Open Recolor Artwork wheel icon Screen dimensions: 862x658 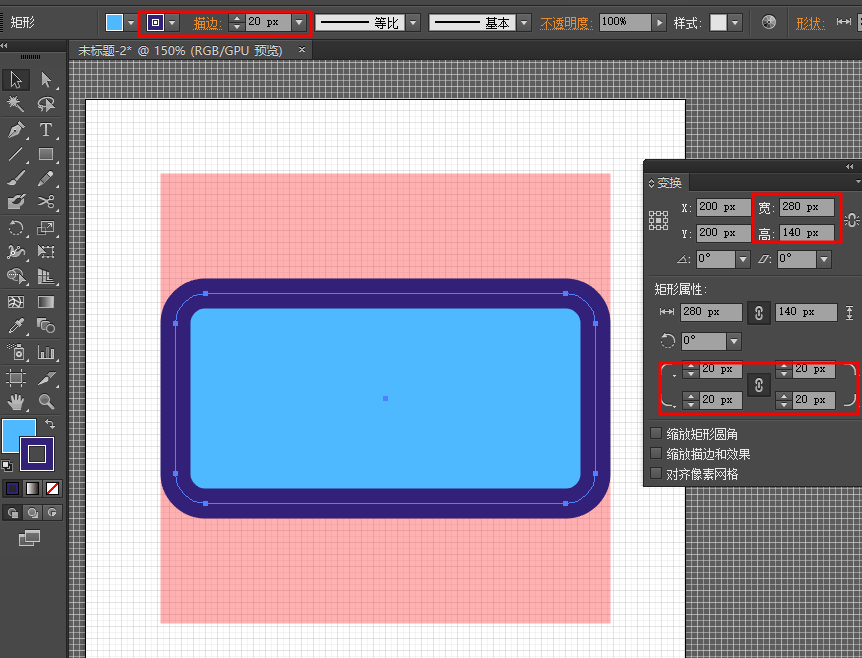click(x=769, y=22)
